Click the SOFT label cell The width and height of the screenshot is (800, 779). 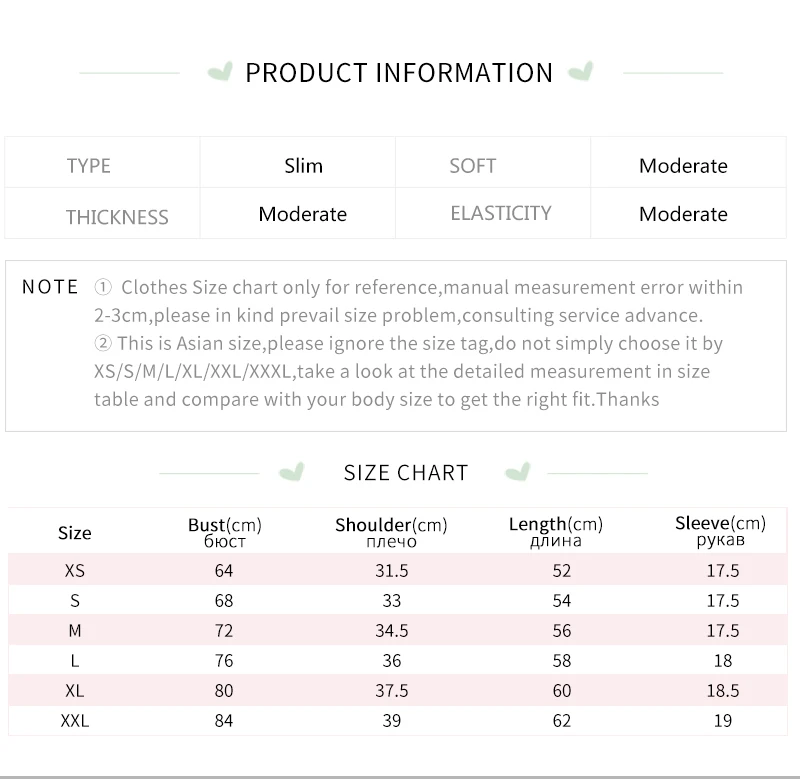tap(472, 166)
